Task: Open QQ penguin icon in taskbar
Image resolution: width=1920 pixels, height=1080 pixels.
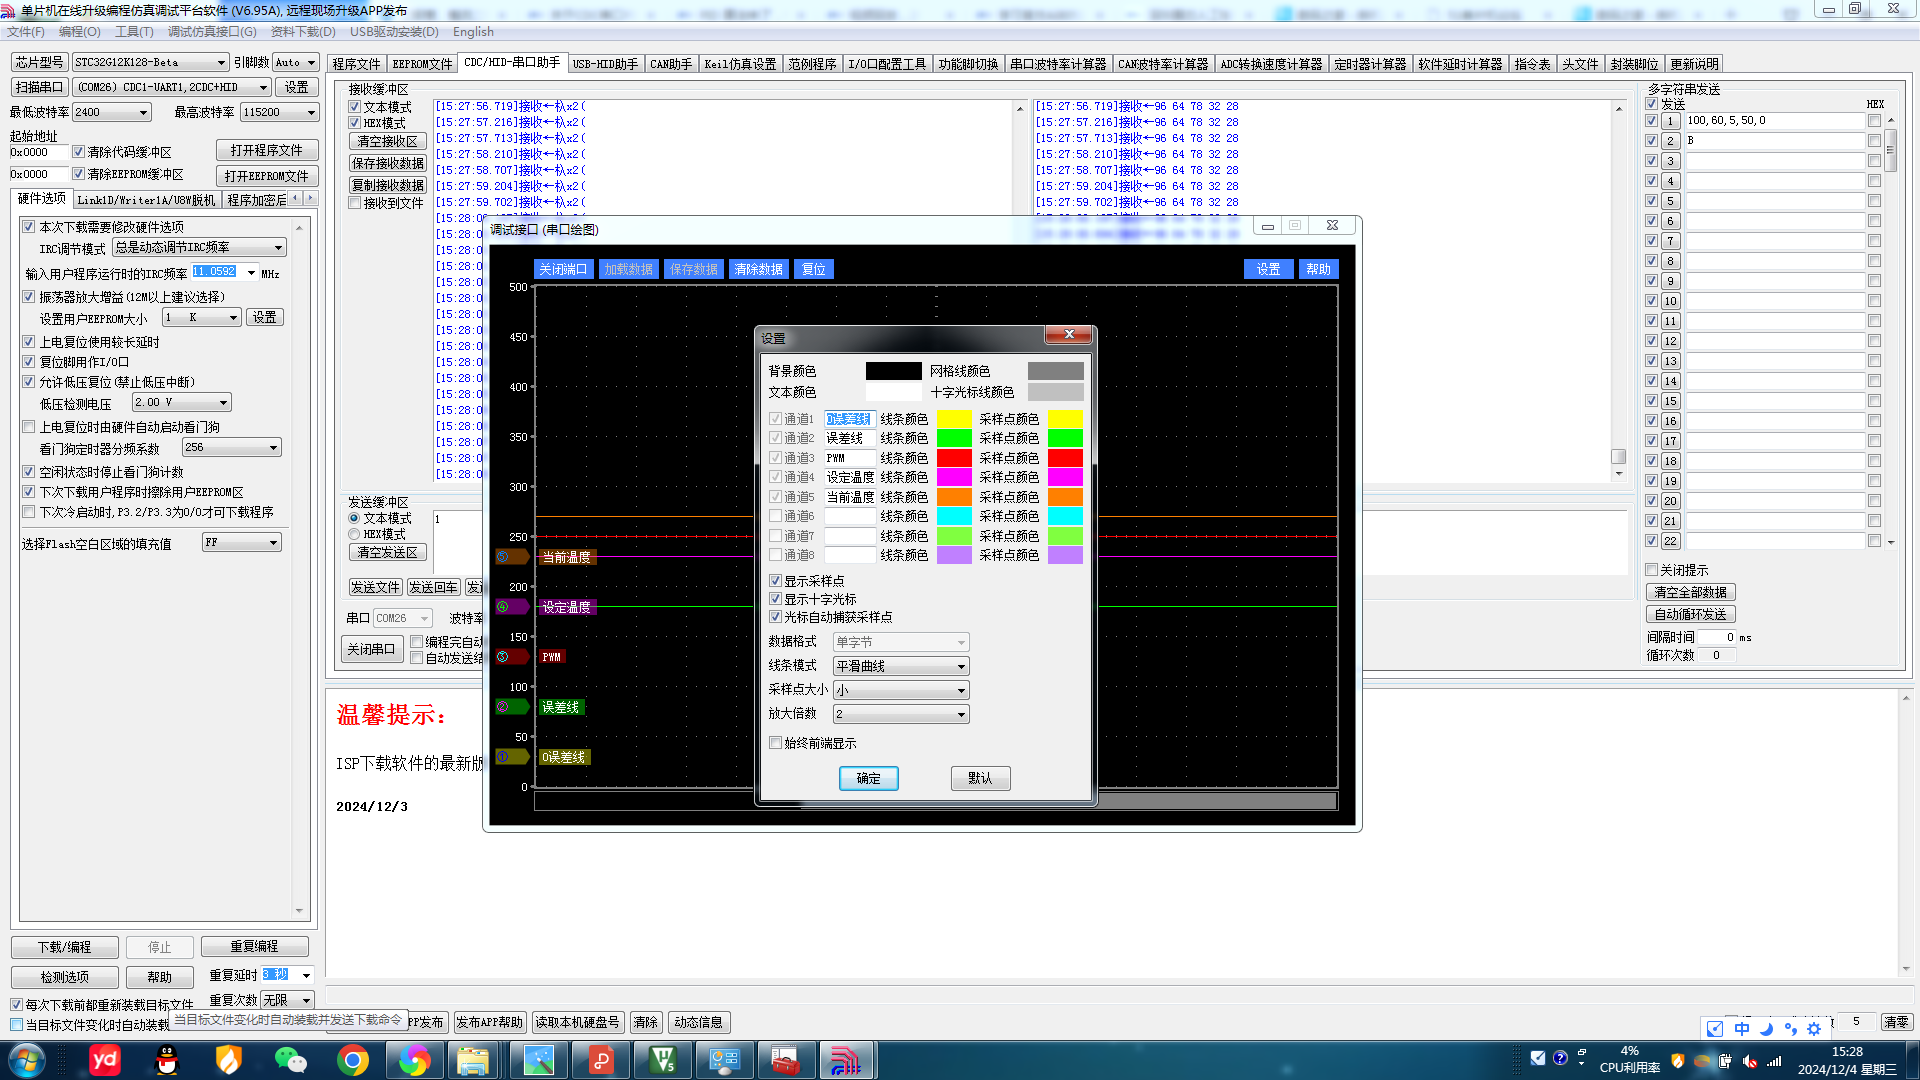Action: pyautogui.click(x=167, y=1060)
